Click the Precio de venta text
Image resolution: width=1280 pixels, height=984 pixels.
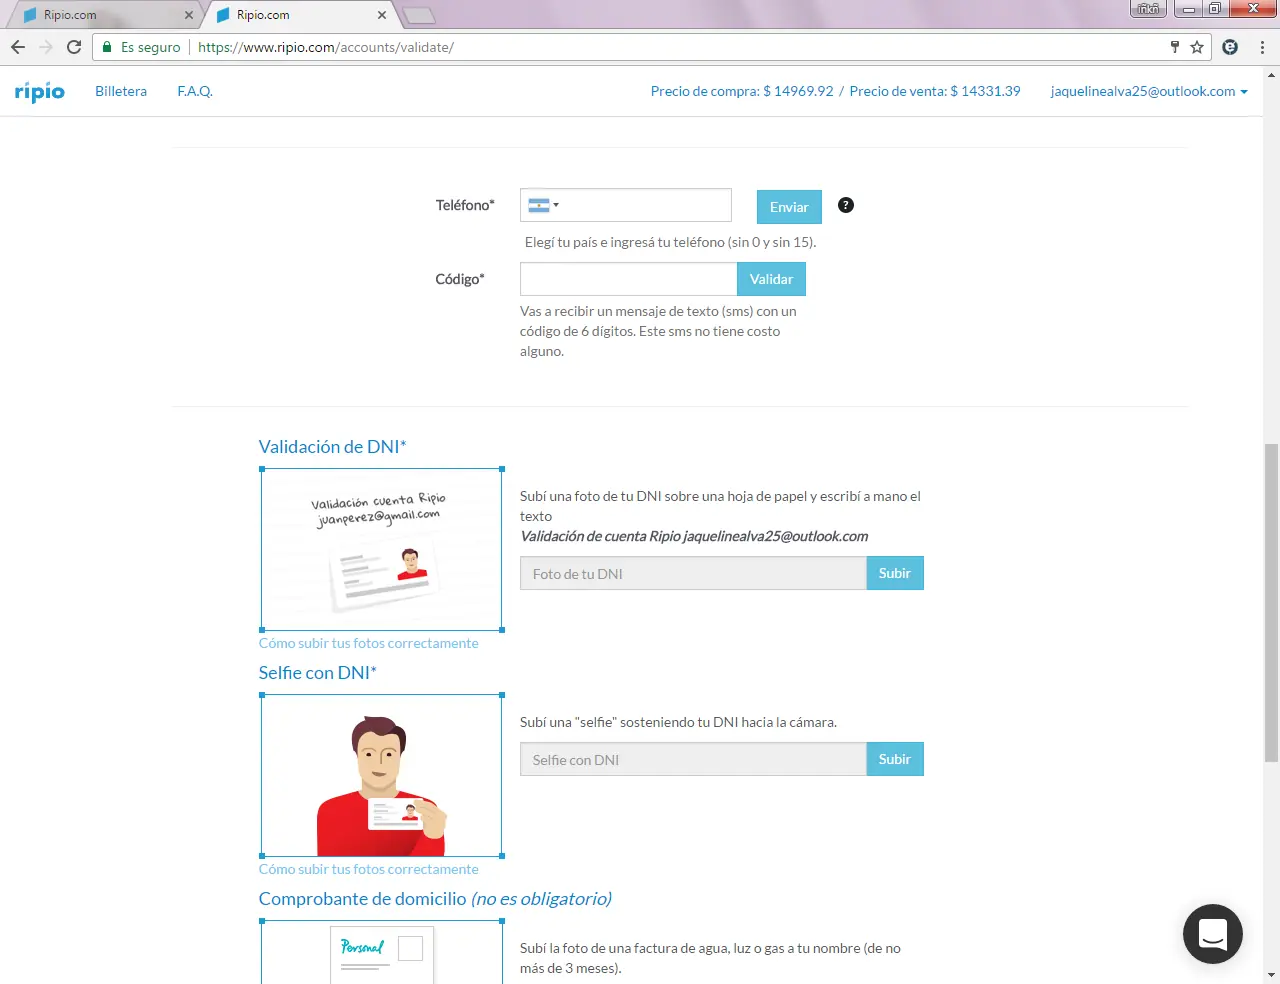pyautogui.click(x=935, y=91)
